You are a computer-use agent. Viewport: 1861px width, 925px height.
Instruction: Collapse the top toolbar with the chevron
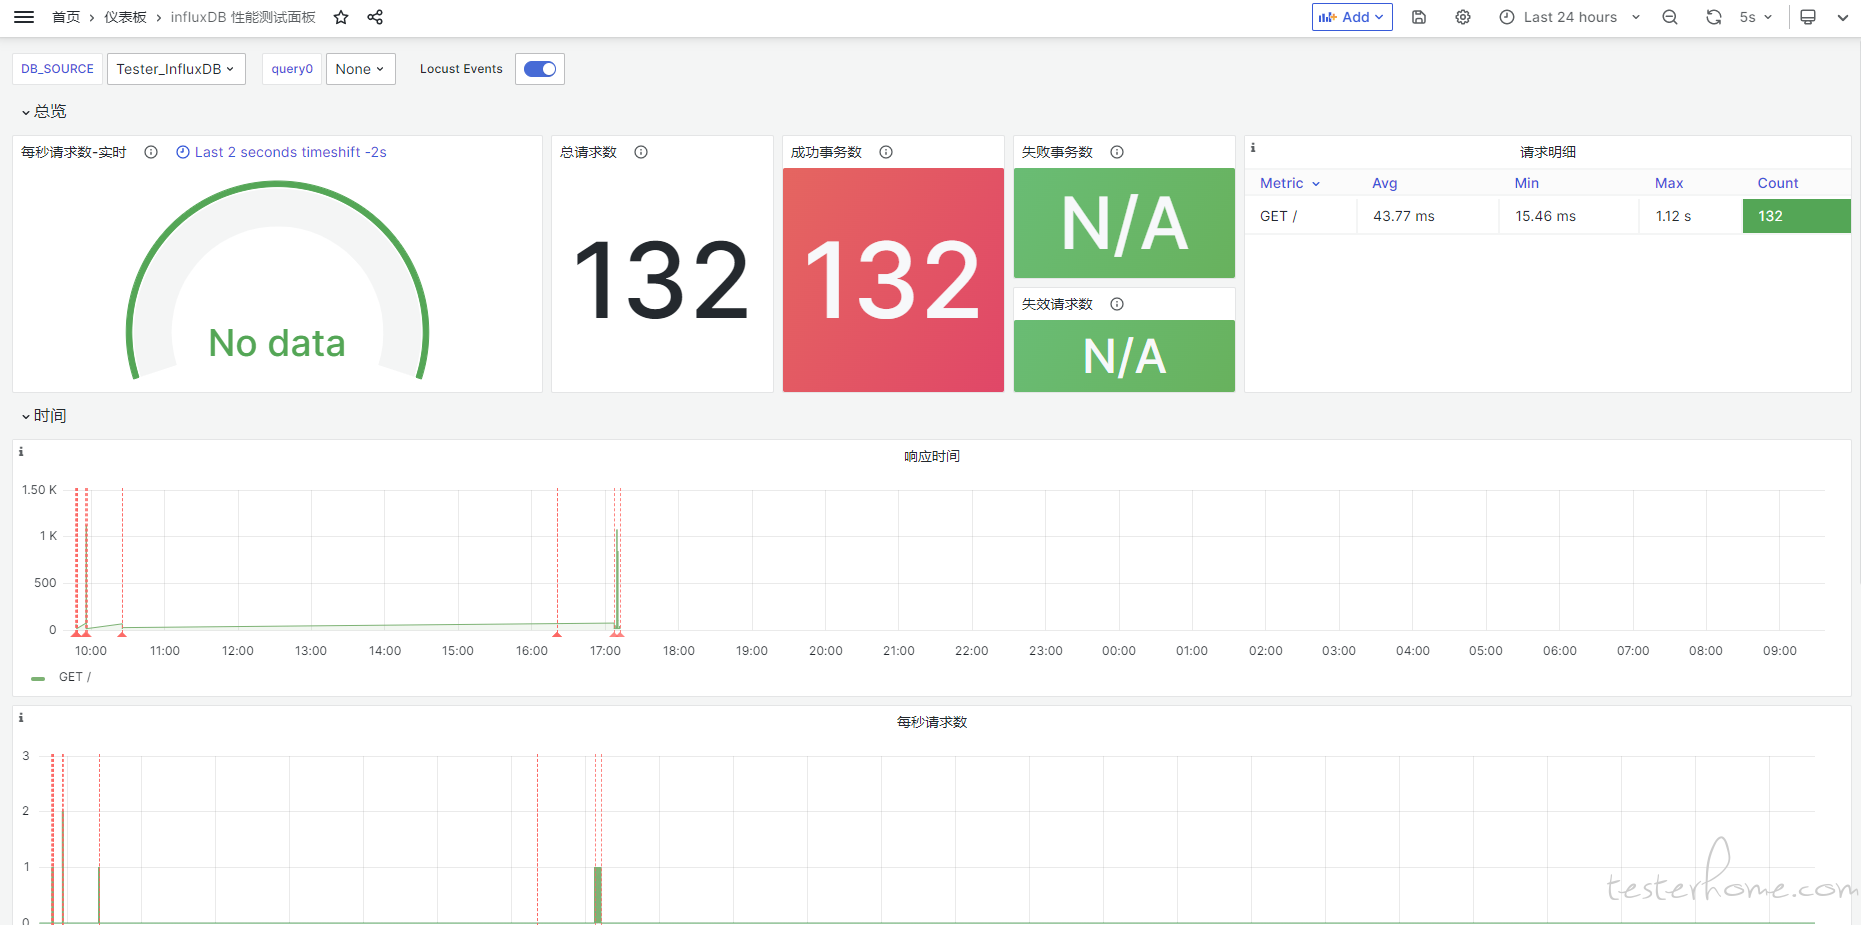1843,17
